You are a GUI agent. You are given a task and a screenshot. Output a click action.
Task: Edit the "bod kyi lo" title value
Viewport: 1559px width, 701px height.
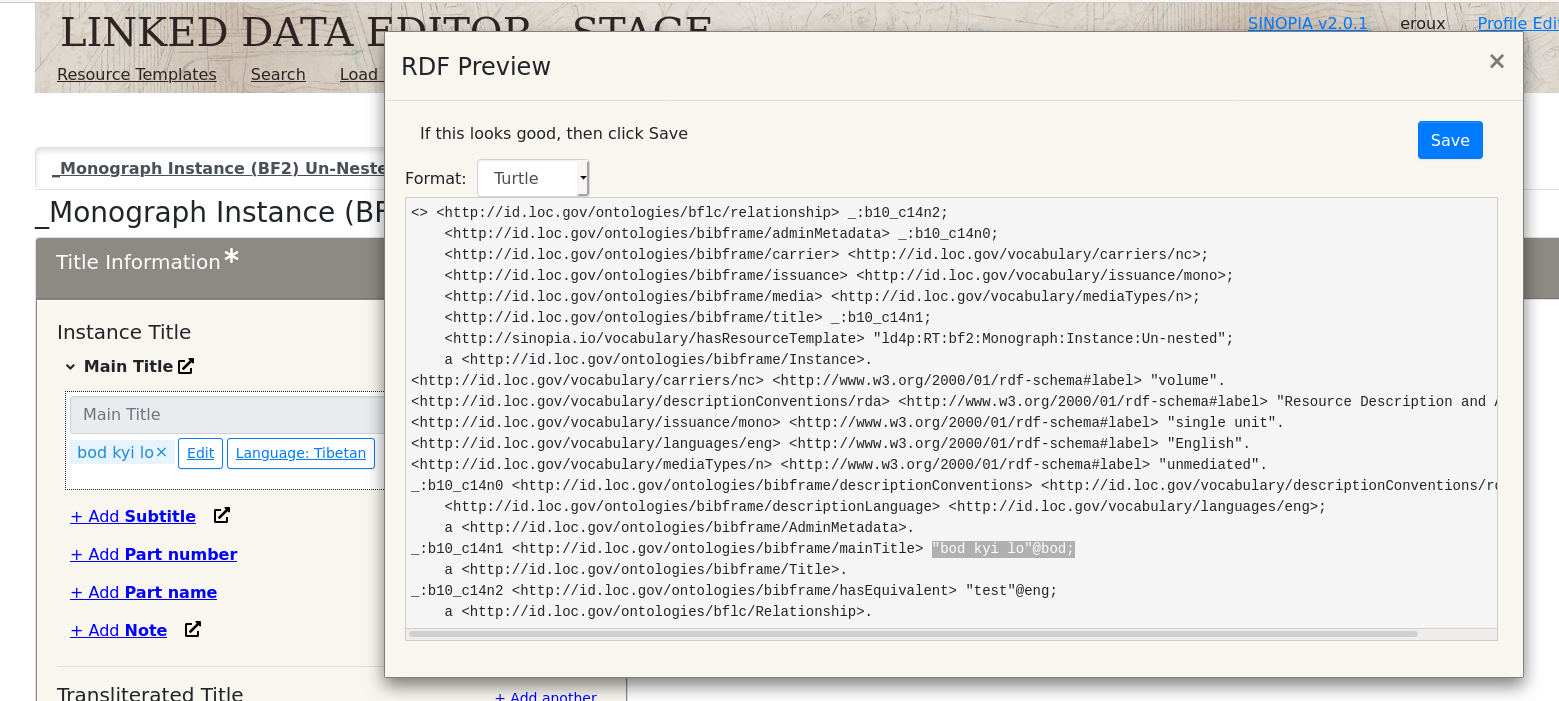(x=200, y=453)
